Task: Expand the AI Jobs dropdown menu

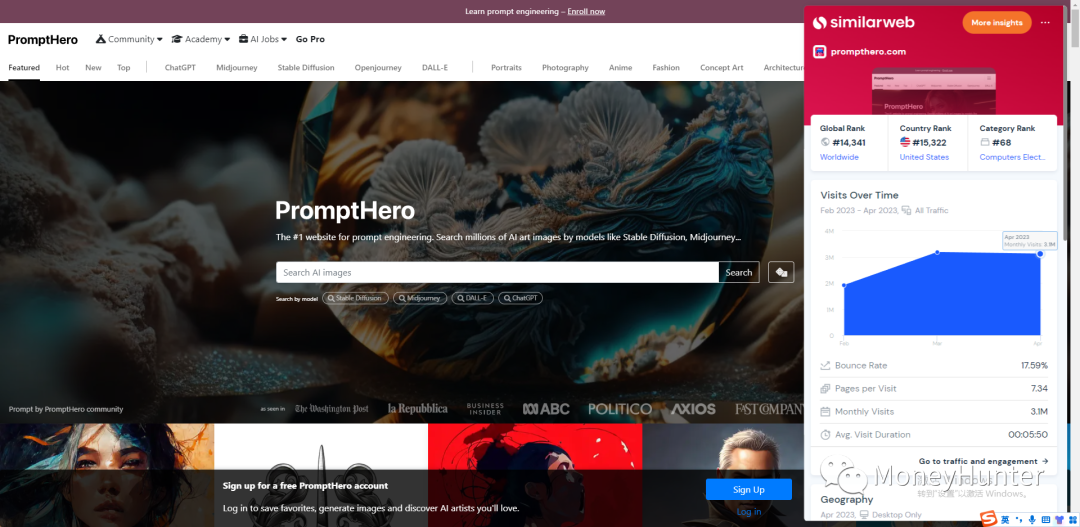Action: (262, 39)
